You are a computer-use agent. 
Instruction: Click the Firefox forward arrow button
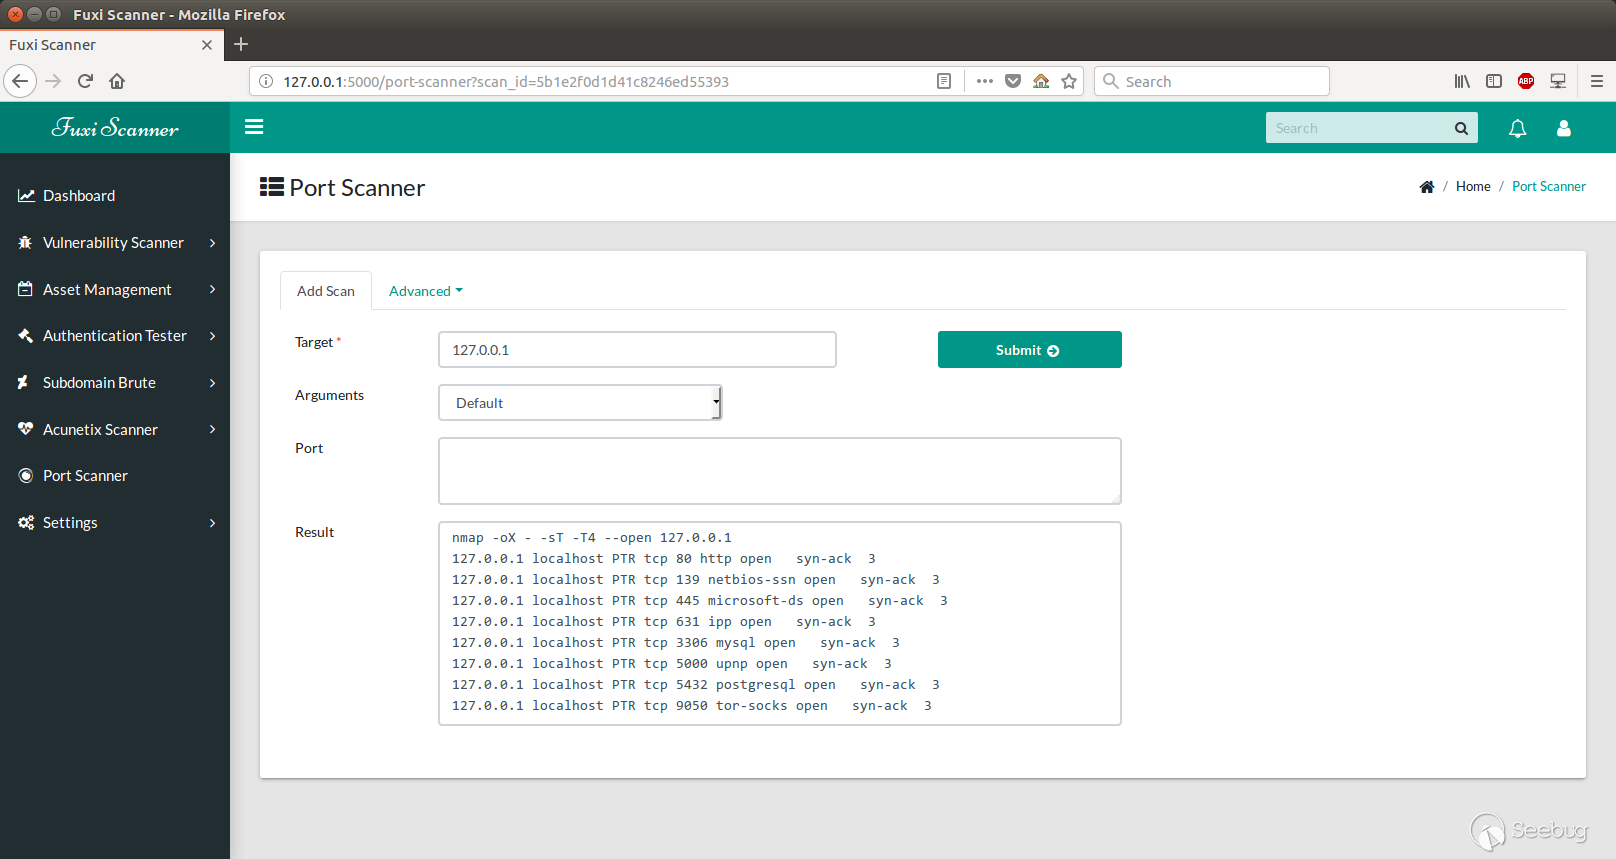[54, 81]
